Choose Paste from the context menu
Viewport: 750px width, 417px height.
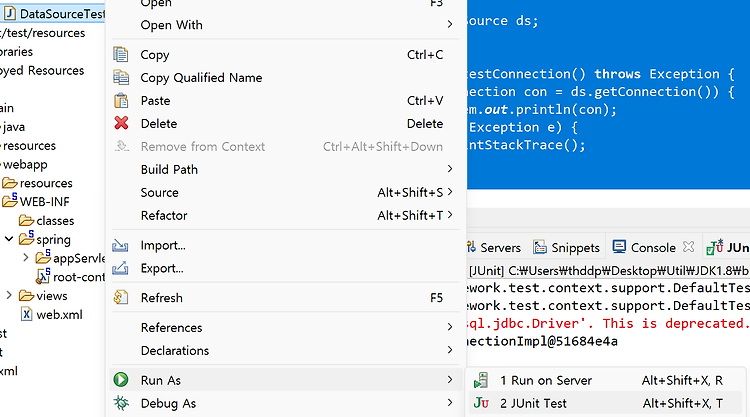(286, 100)
